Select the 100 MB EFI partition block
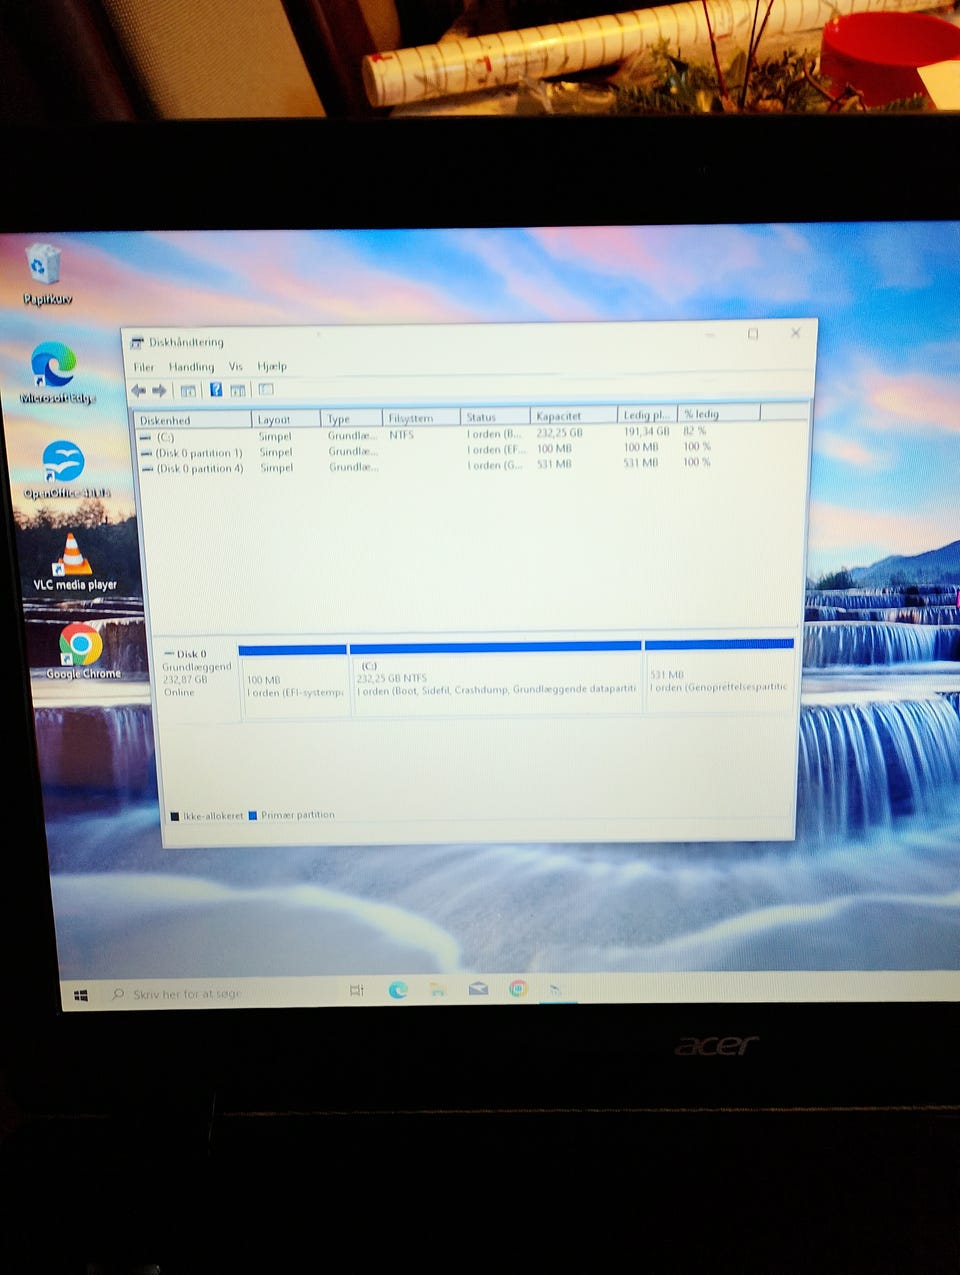This screenshot has height=1275, width=960. [294, 681]
